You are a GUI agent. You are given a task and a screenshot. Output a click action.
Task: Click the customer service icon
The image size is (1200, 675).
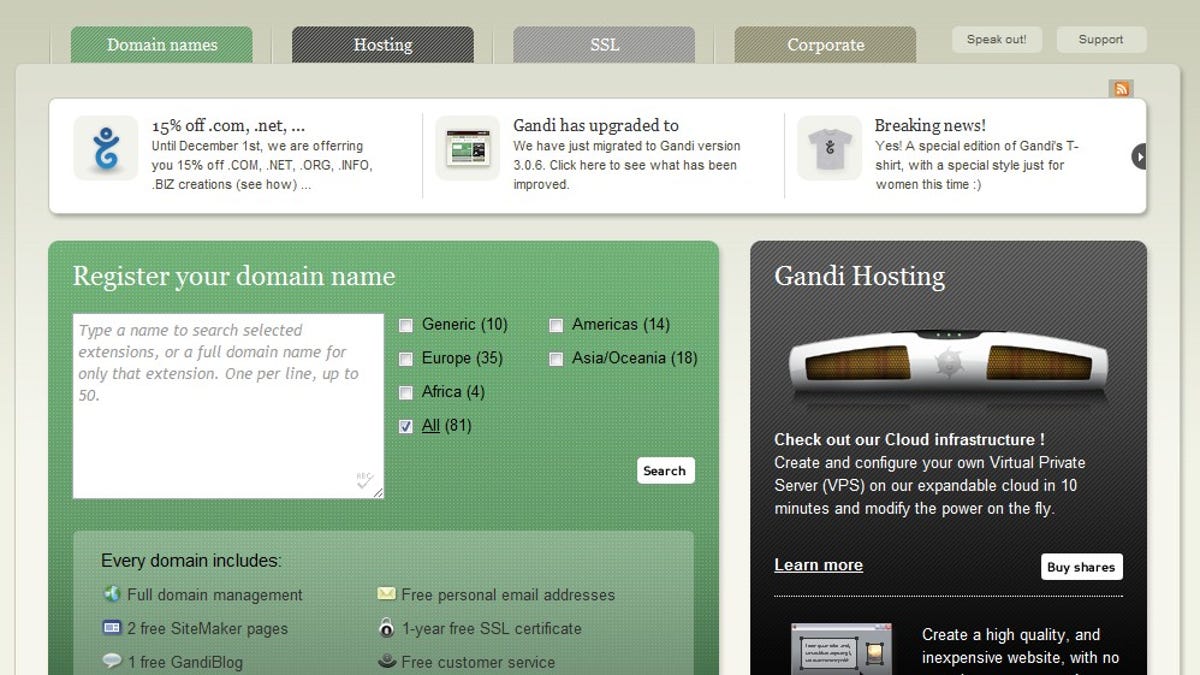click(386, 661)
